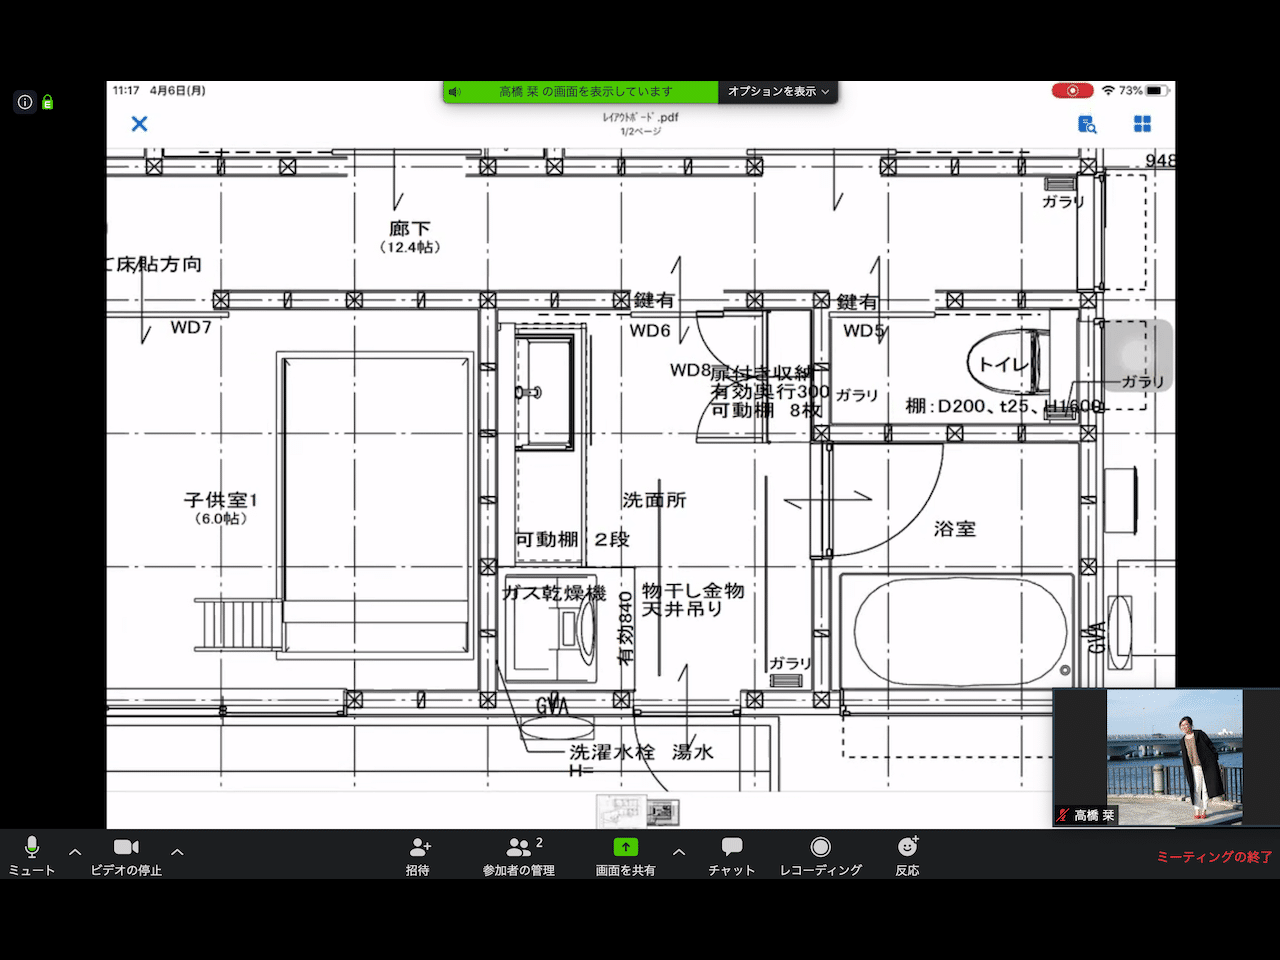This screenshot has width=1280, height=960.
Task: Stop video with ビデオの停止 button
Action: click(126, 855)
